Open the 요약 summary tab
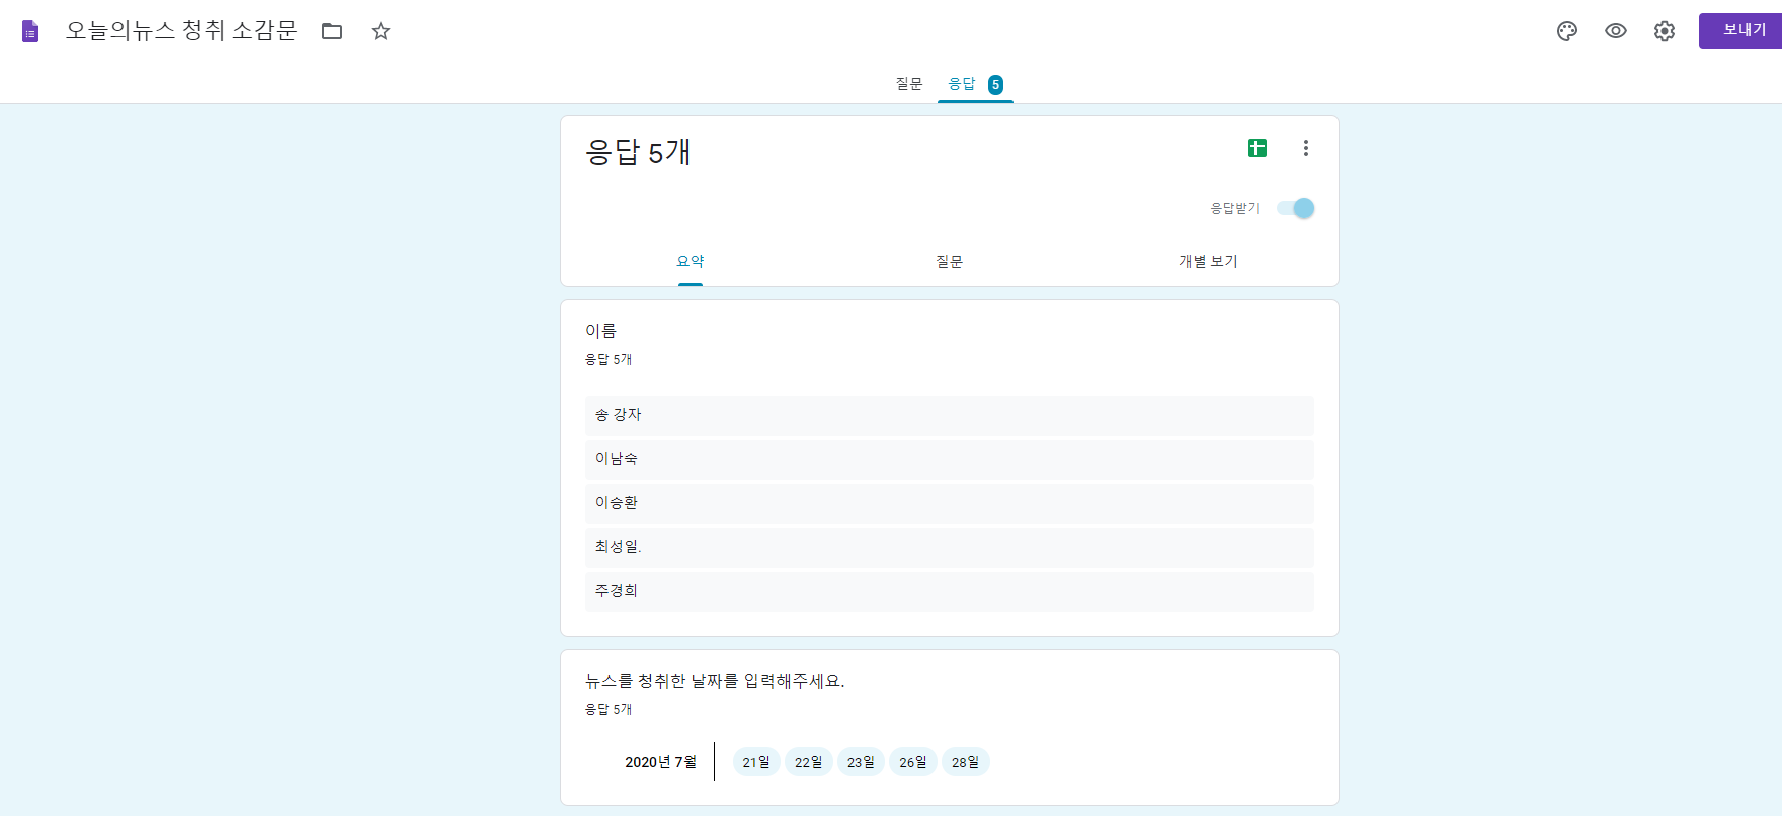Screen dimensions: 1782x816 pos(690,261)
